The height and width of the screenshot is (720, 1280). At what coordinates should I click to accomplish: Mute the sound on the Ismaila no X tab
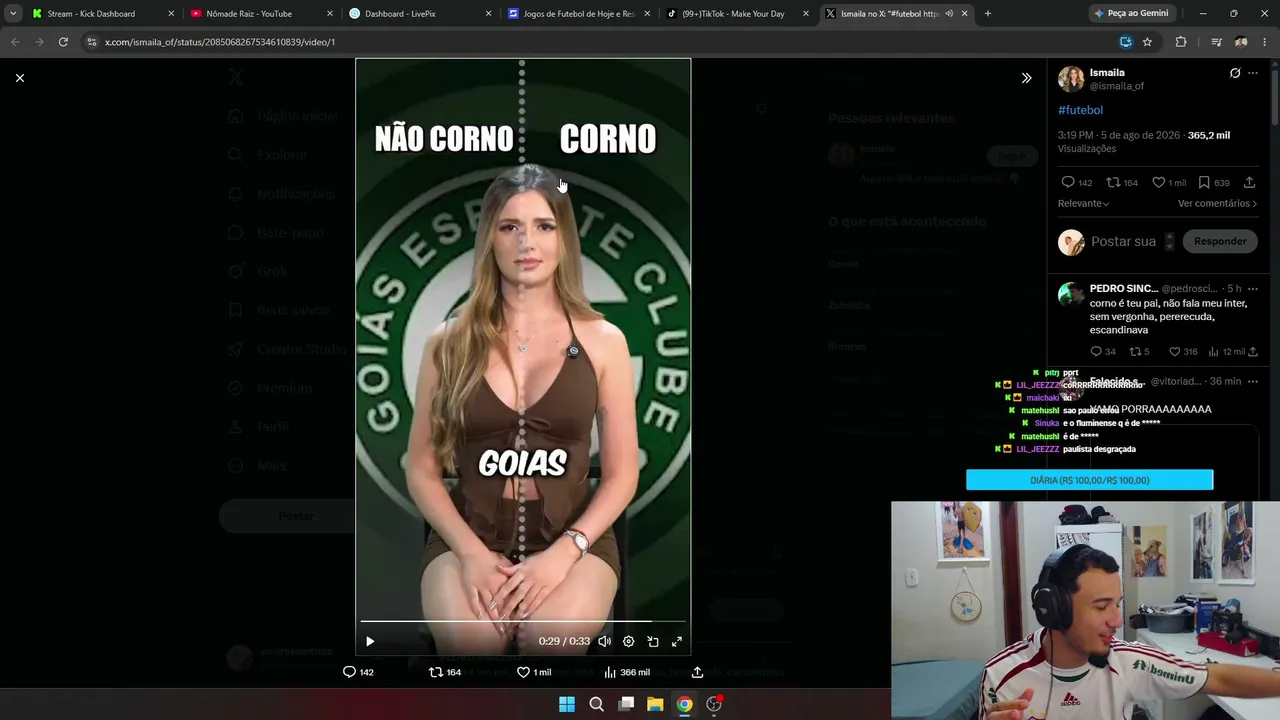949,14
